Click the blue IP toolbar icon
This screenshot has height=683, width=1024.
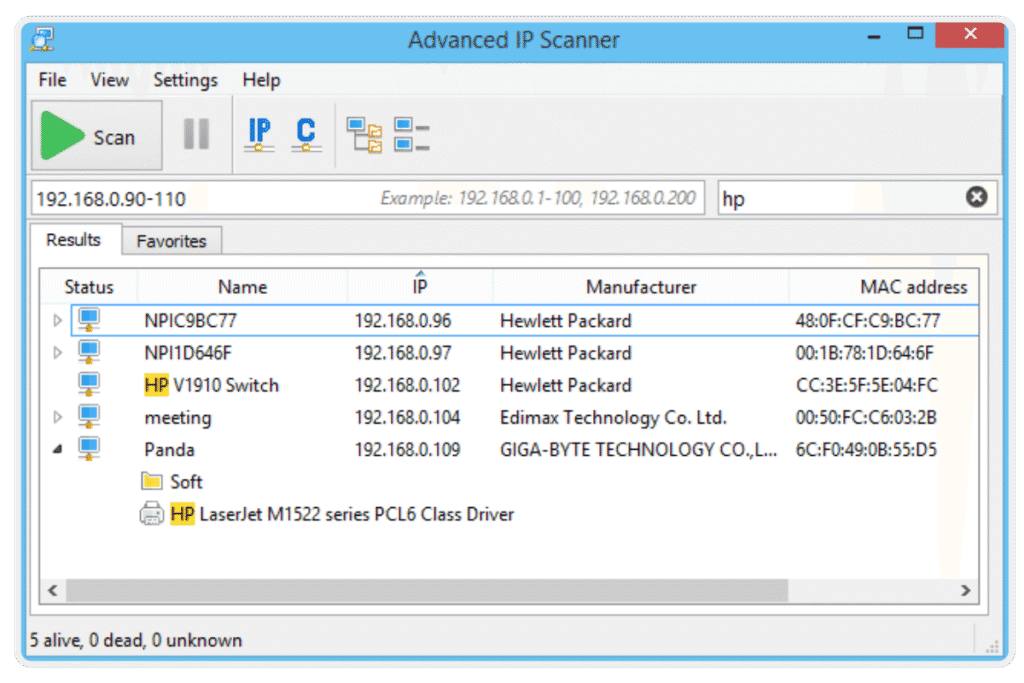(x=259, y=135)
